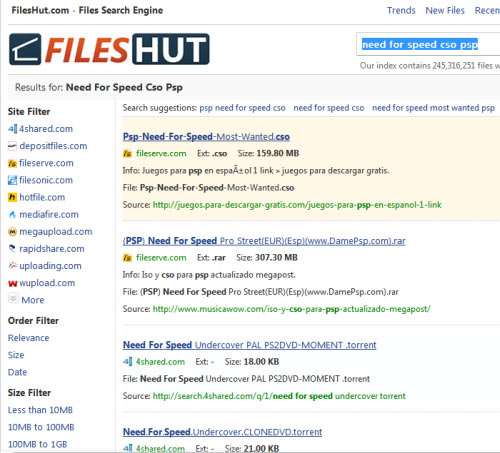Image resolution: width=500 pixels, height=453 pixels.
Task: Click the filesonic.com icon in Site Filter
Action: 12,180
